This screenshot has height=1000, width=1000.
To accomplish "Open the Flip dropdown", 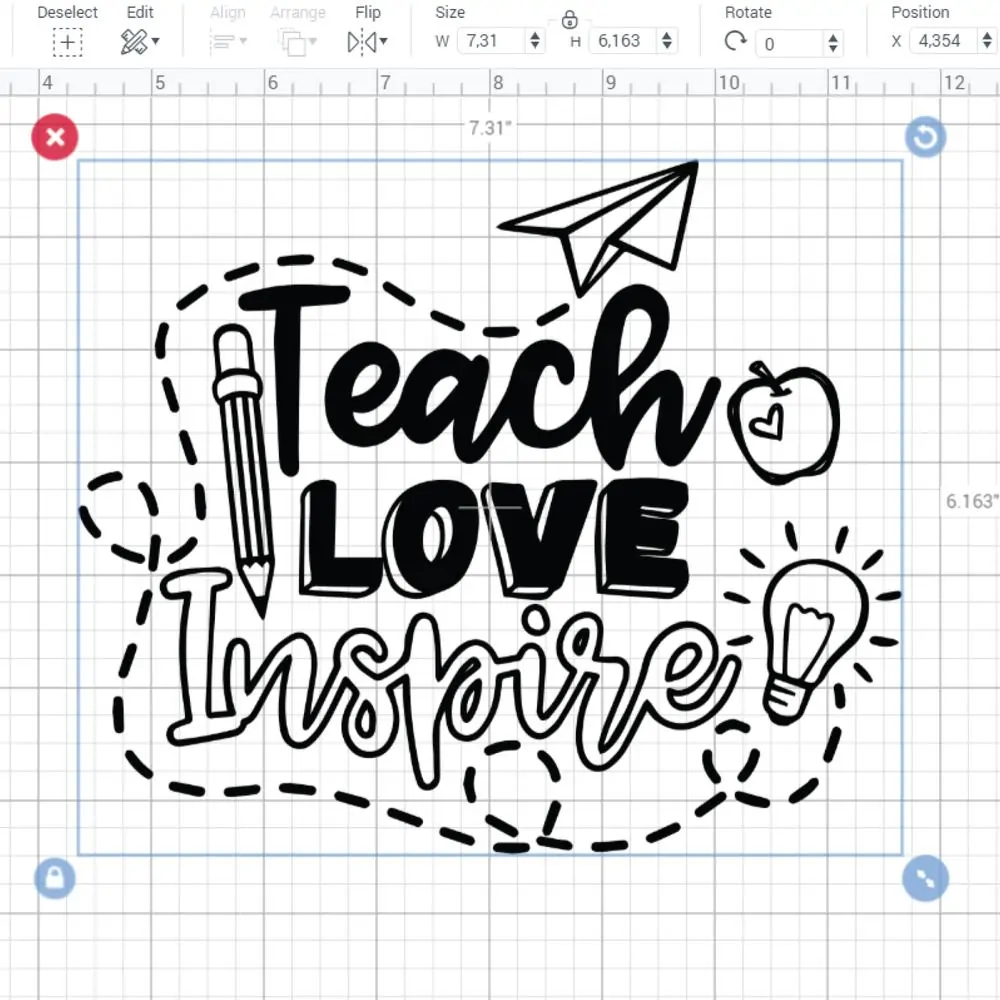I will point(383,41).
